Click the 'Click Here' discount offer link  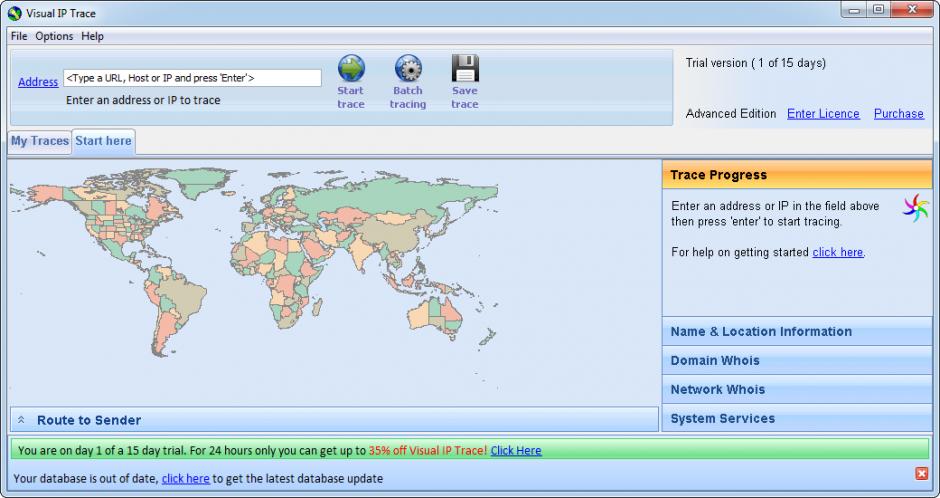pos(516,451)
